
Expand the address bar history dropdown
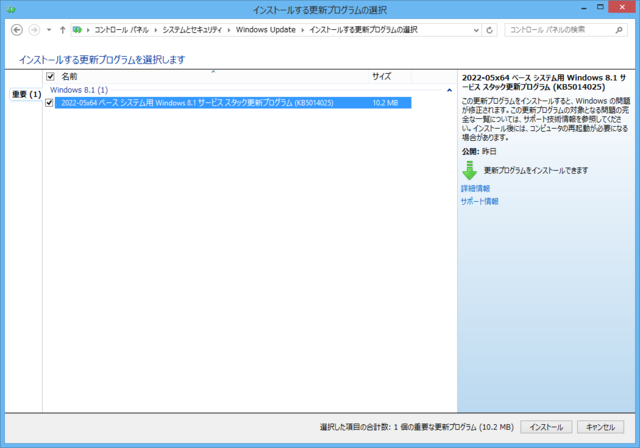click(476, 30)
